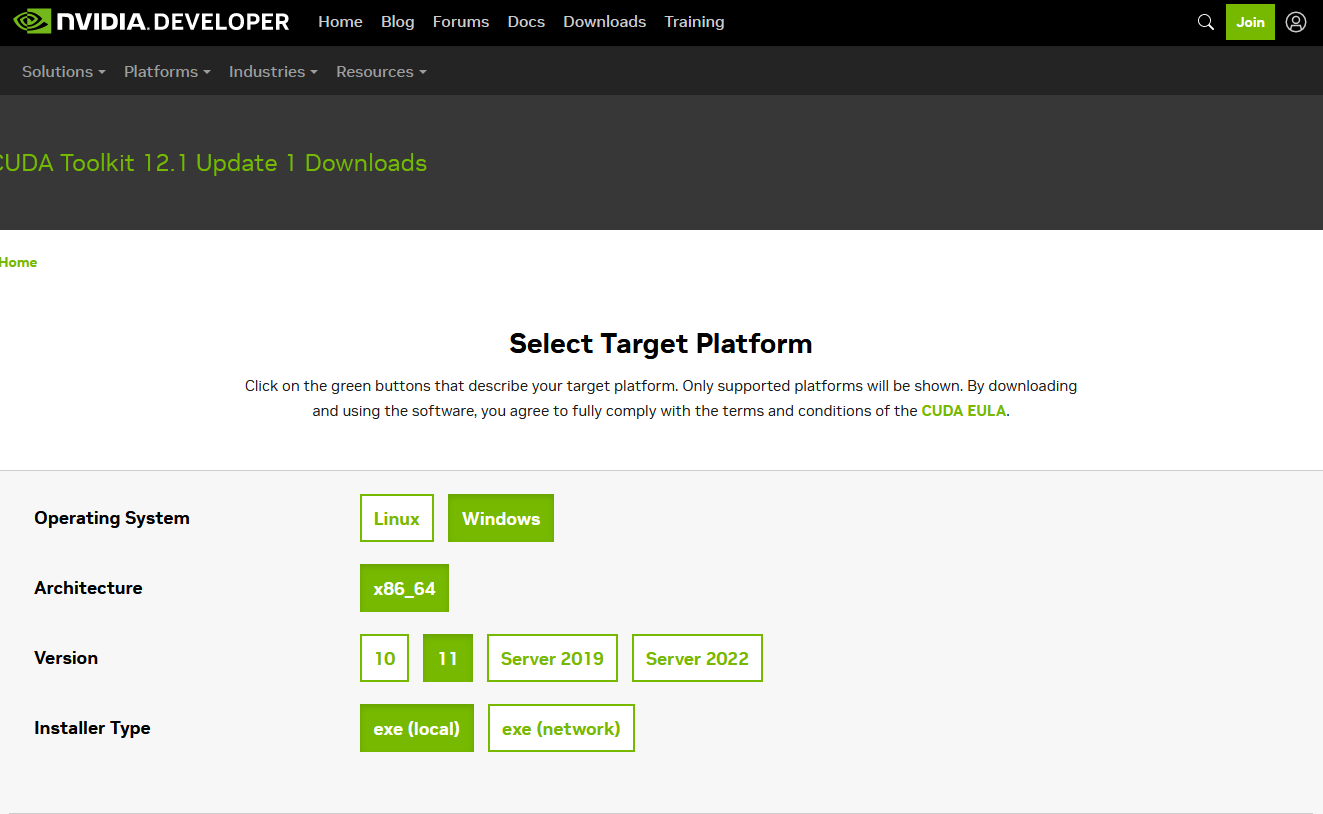Select the exe (local) installer type
Screen dimensions: 1323x814
click(417, 728)
